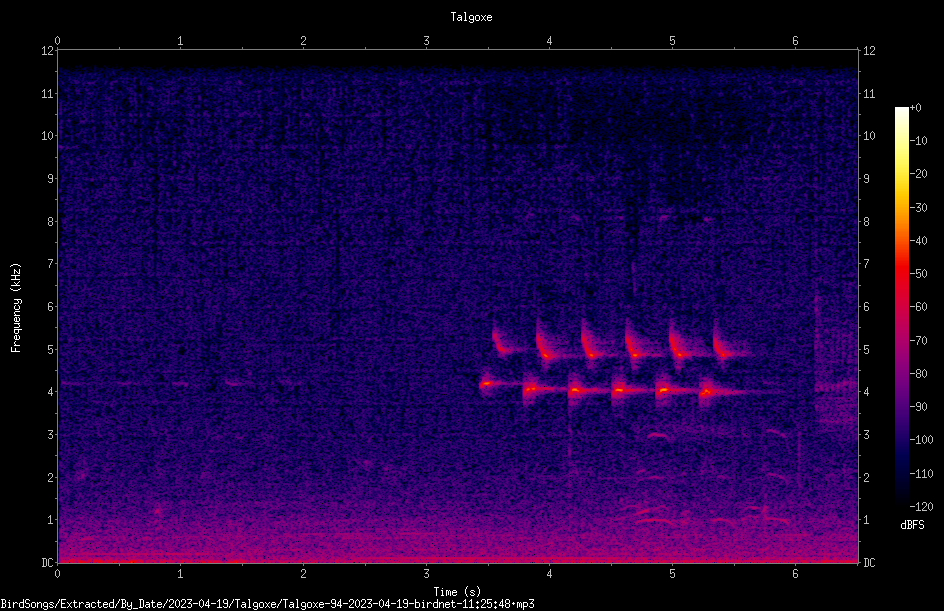This screenshot has height=611, width=944.
Task: Click the last 5 kHz note near 5.4 seconds
Action: coord(724,353)
